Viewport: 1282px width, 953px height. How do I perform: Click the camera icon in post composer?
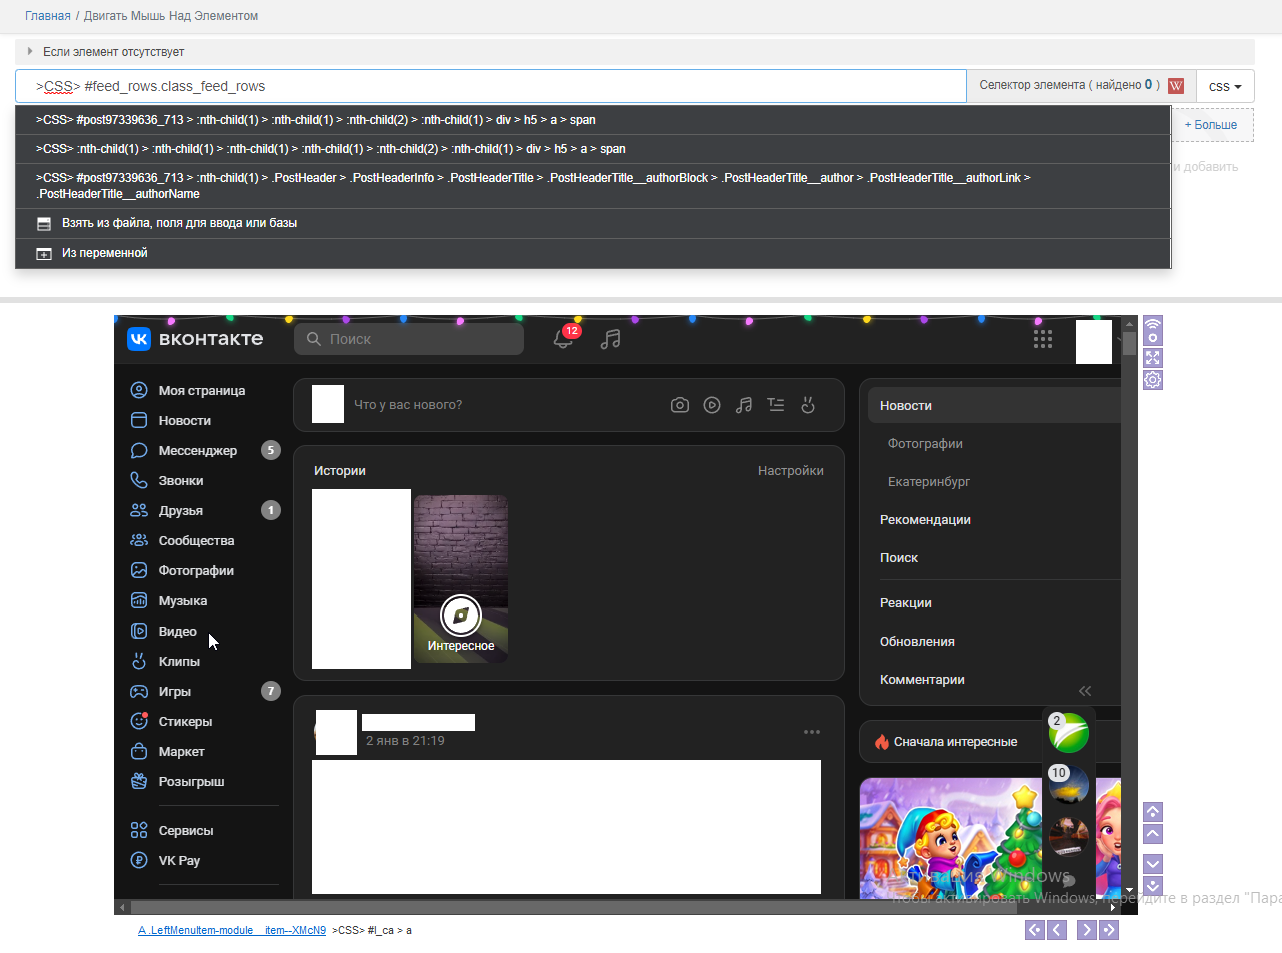(680, 405)
